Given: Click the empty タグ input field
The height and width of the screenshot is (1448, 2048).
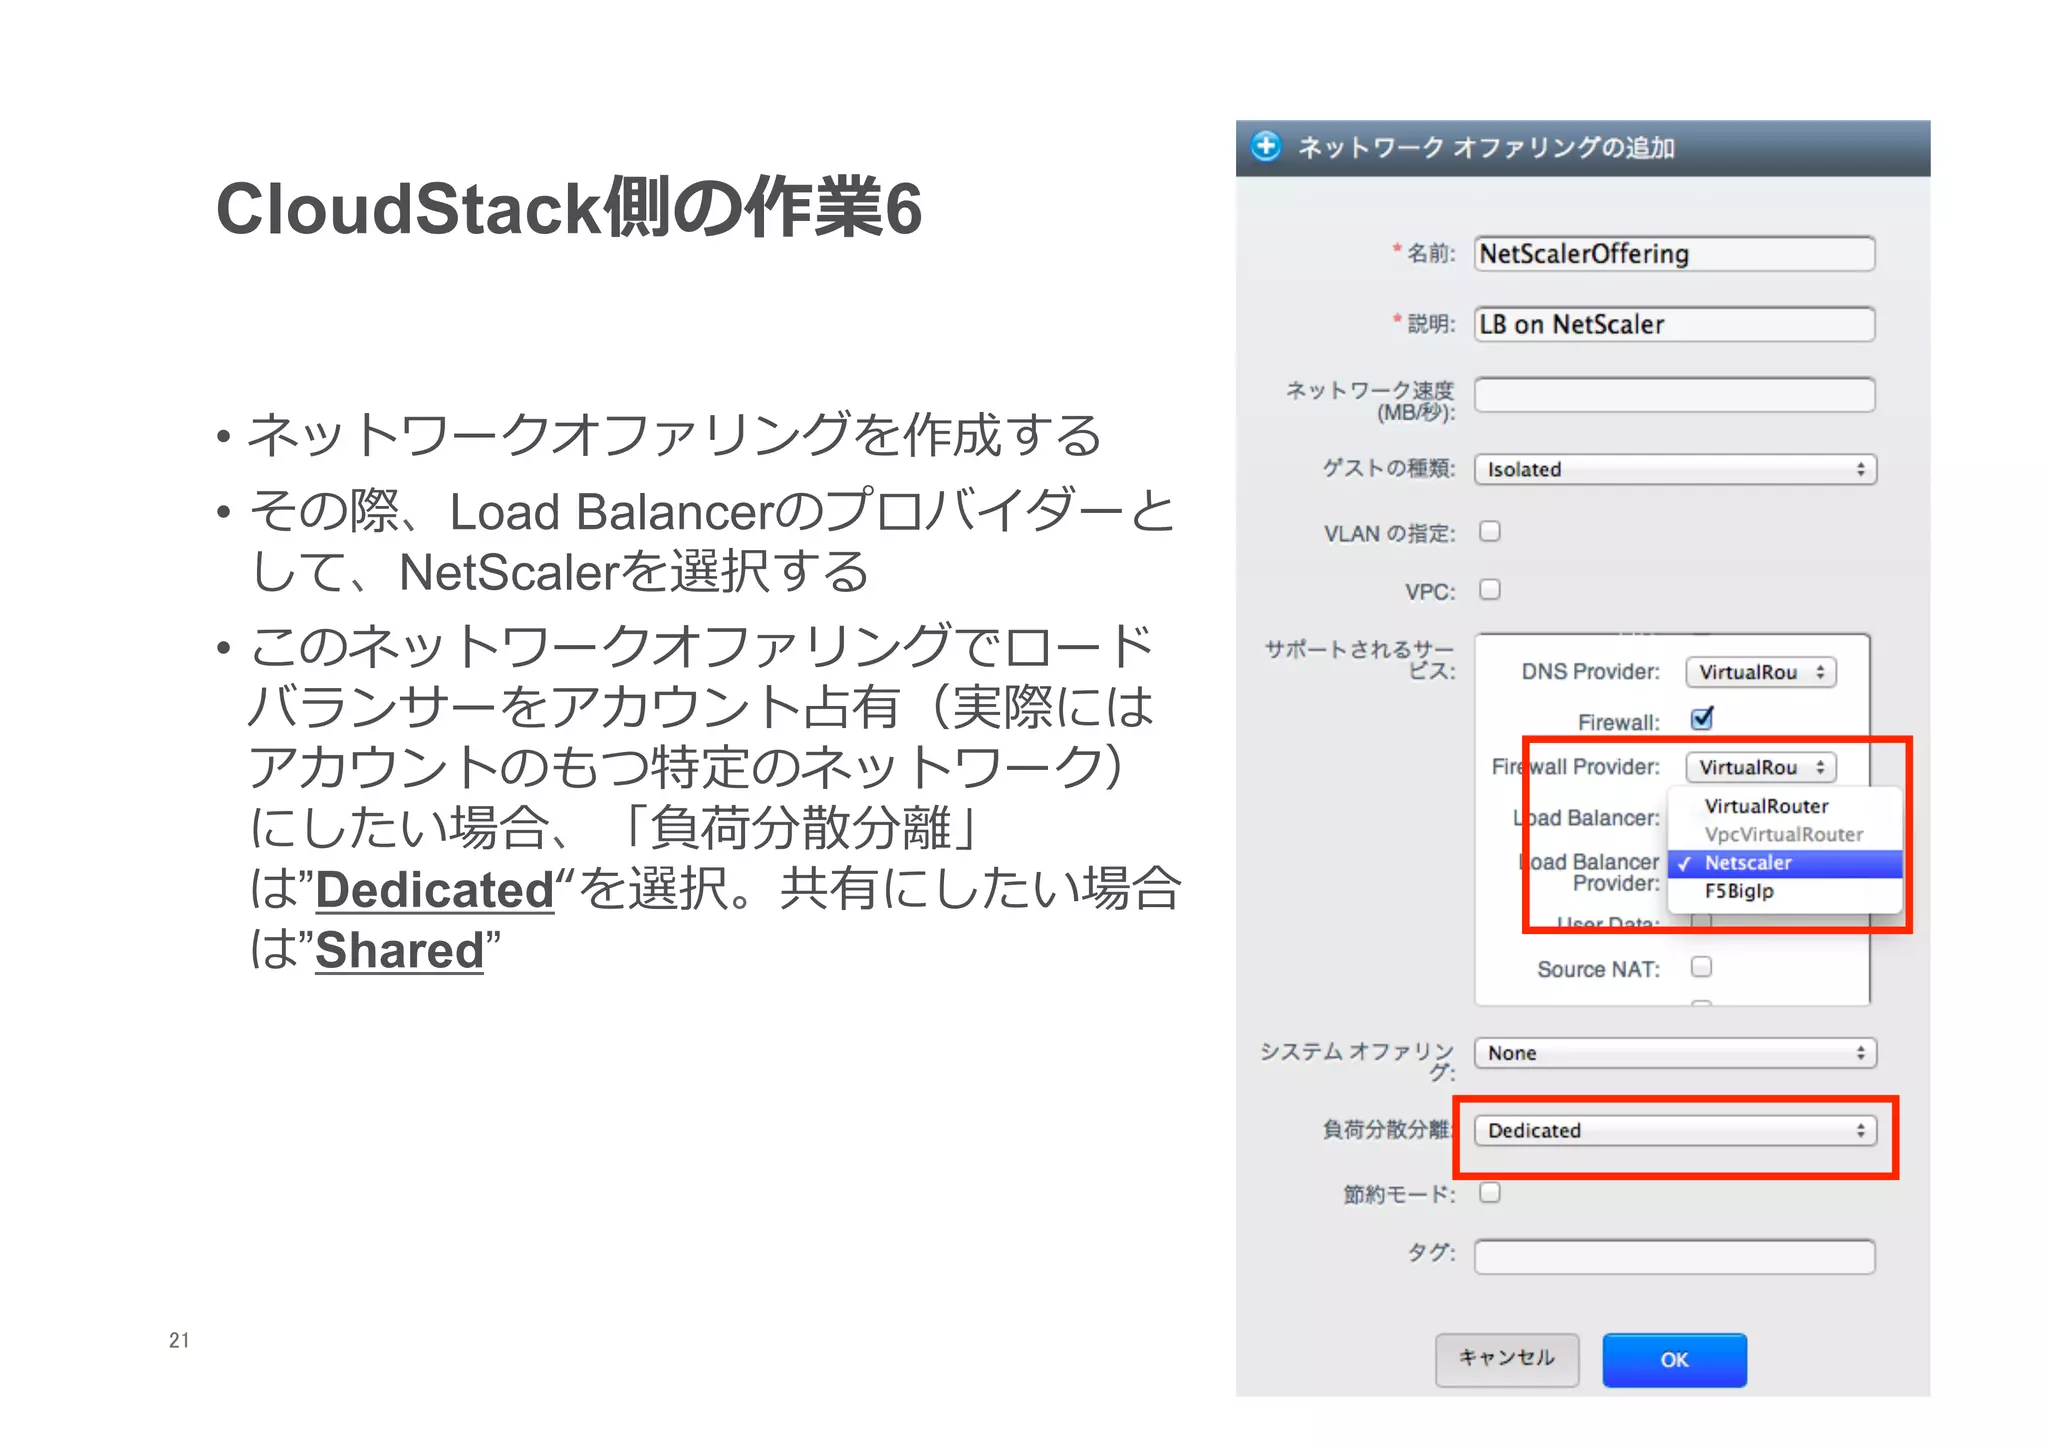Looking at the screenshot, I should tap(1674, 1257).
